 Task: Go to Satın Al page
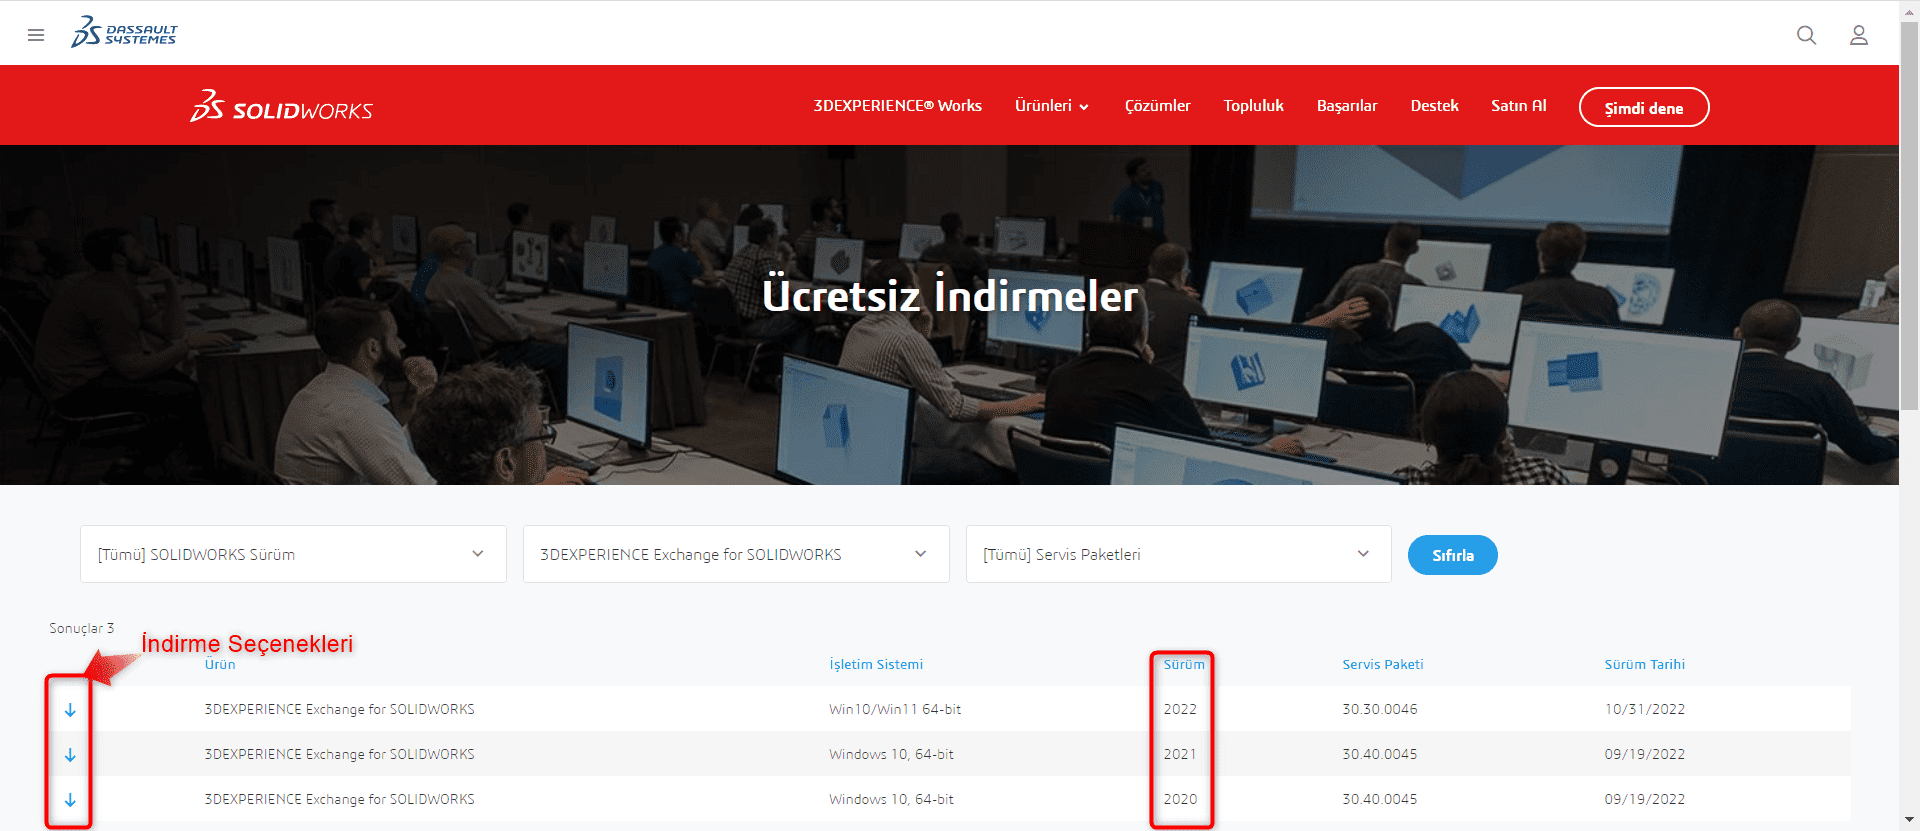(1518, 106)
